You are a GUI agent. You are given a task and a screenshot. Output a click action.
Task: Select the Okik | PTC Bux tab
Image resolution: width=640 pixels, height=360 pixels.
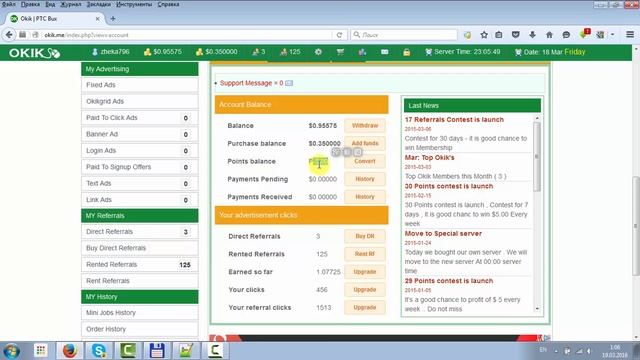pyautogui.click(x=55, y=18)
